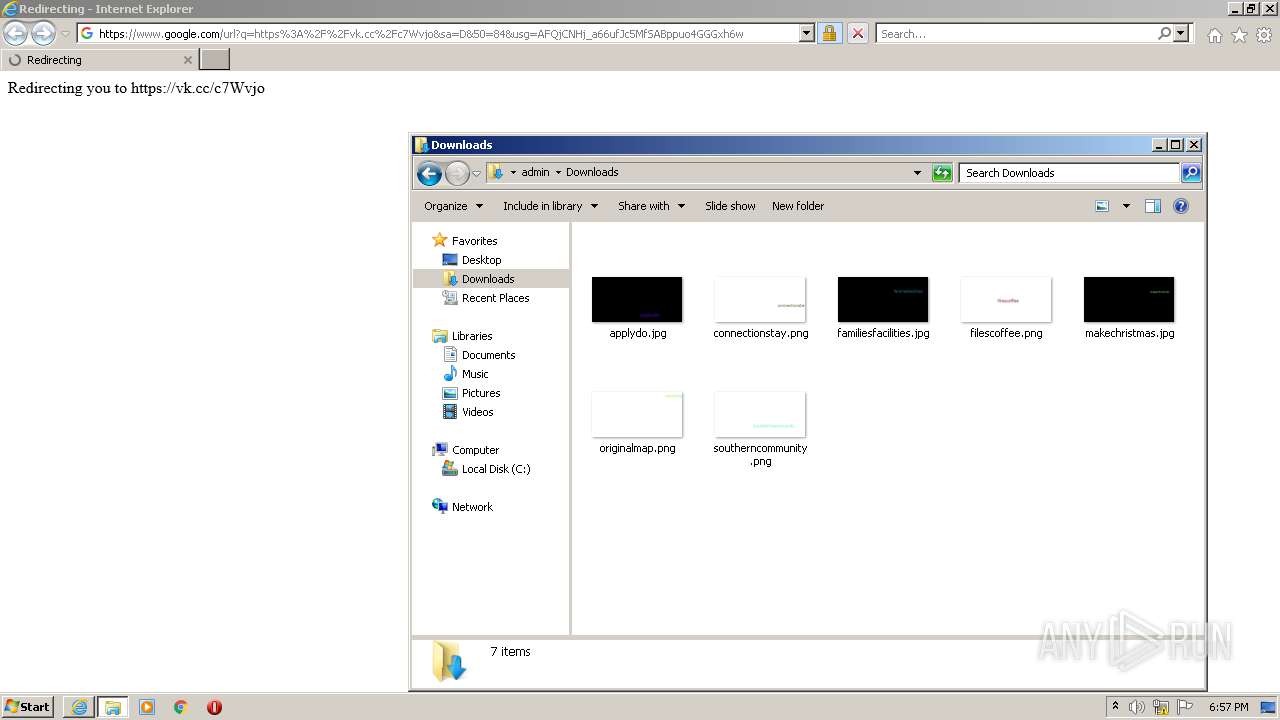Click the Downloads breadcrumb segment

592,172
